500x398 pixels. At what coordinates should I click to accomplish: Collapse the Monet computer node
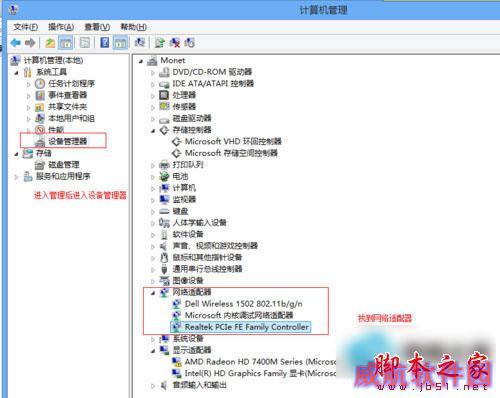(141, 61)
